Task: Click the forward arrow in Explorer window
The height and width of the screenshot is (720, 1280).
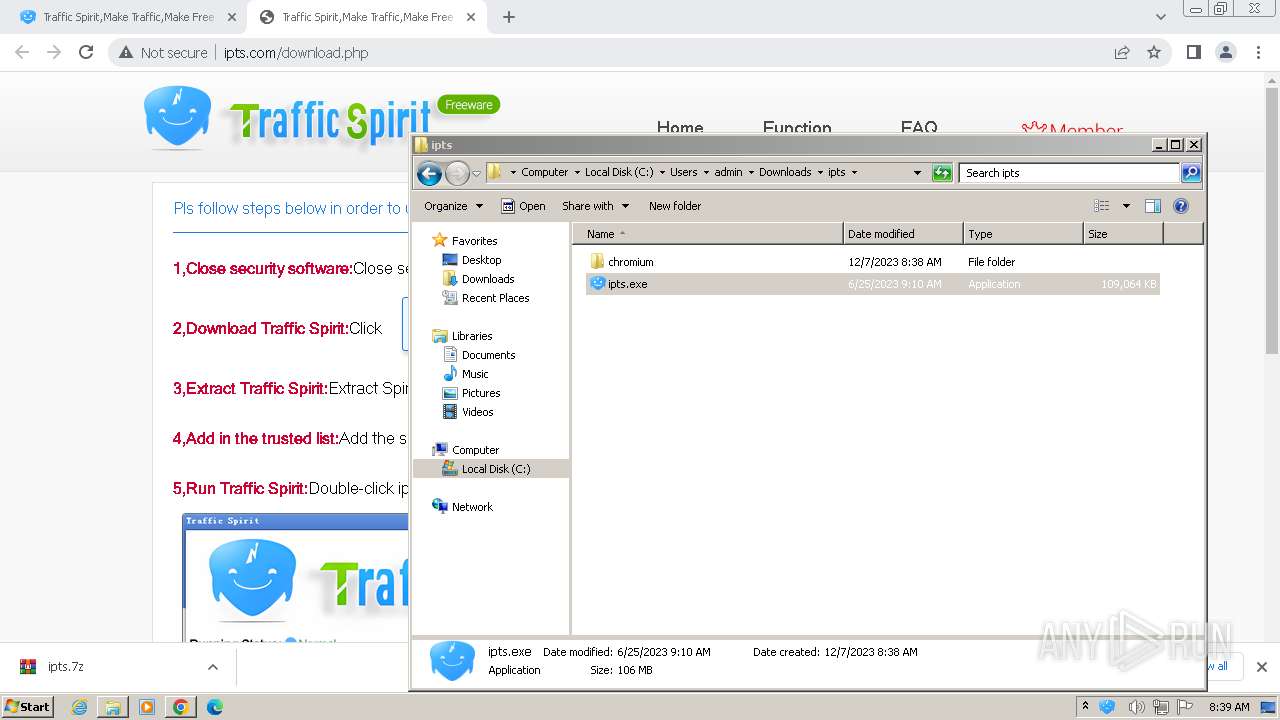Action: coord(457,173)
